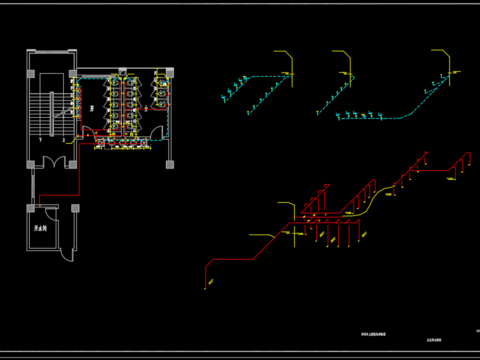The height and width of the screenshot is (360, 480).
Task: Click the row of washbasins along the toilet bottom wall
Action: pos(122,143)
